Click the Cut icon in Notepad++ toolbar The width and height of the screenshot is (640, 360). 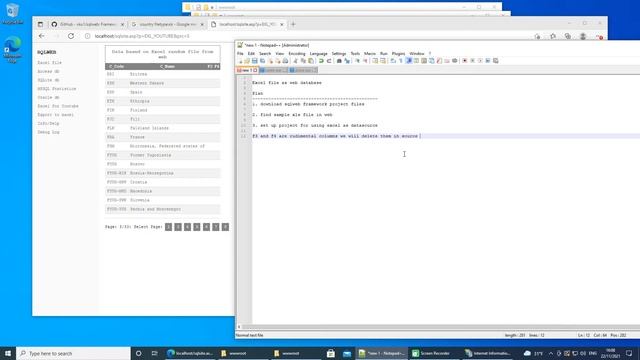click(x=296, y=61)
